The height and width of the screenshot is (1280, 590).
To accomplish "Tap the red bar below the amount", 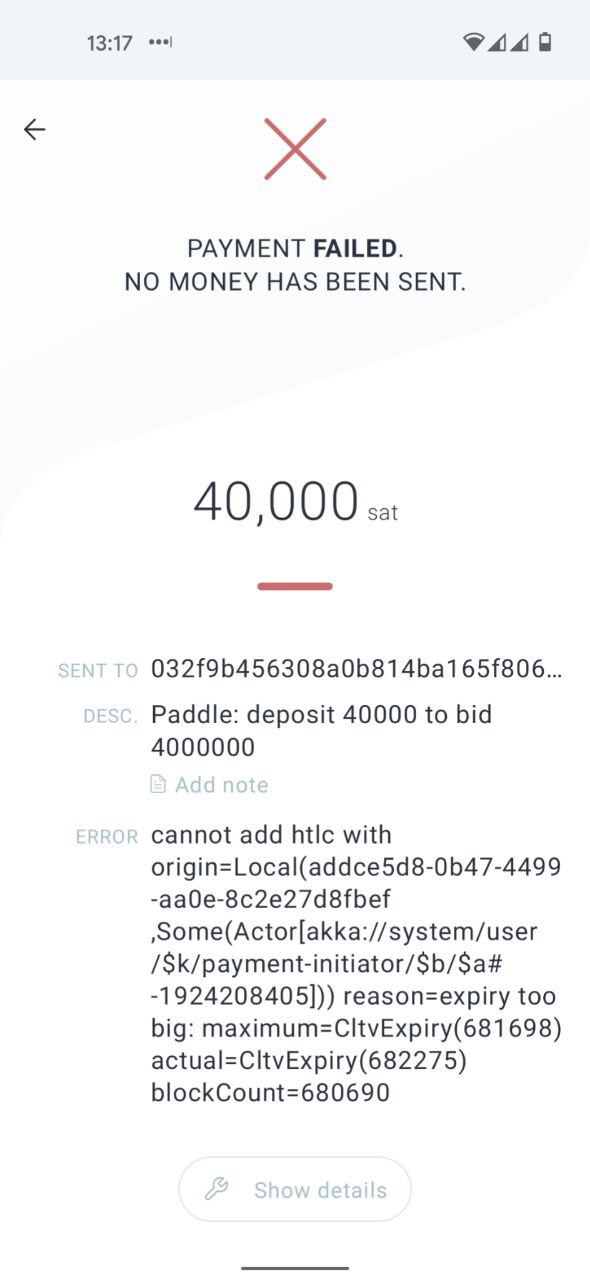I will (295, 586).
